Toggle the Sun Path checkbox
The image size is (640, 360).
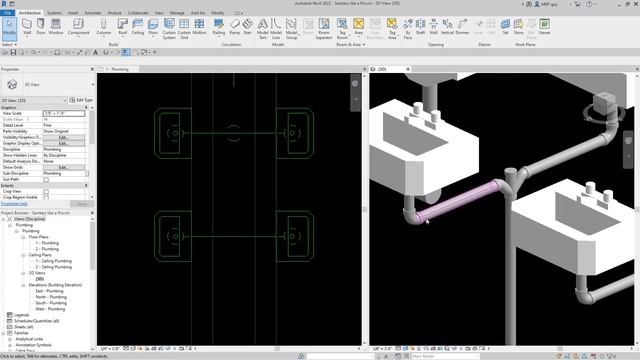46,180
